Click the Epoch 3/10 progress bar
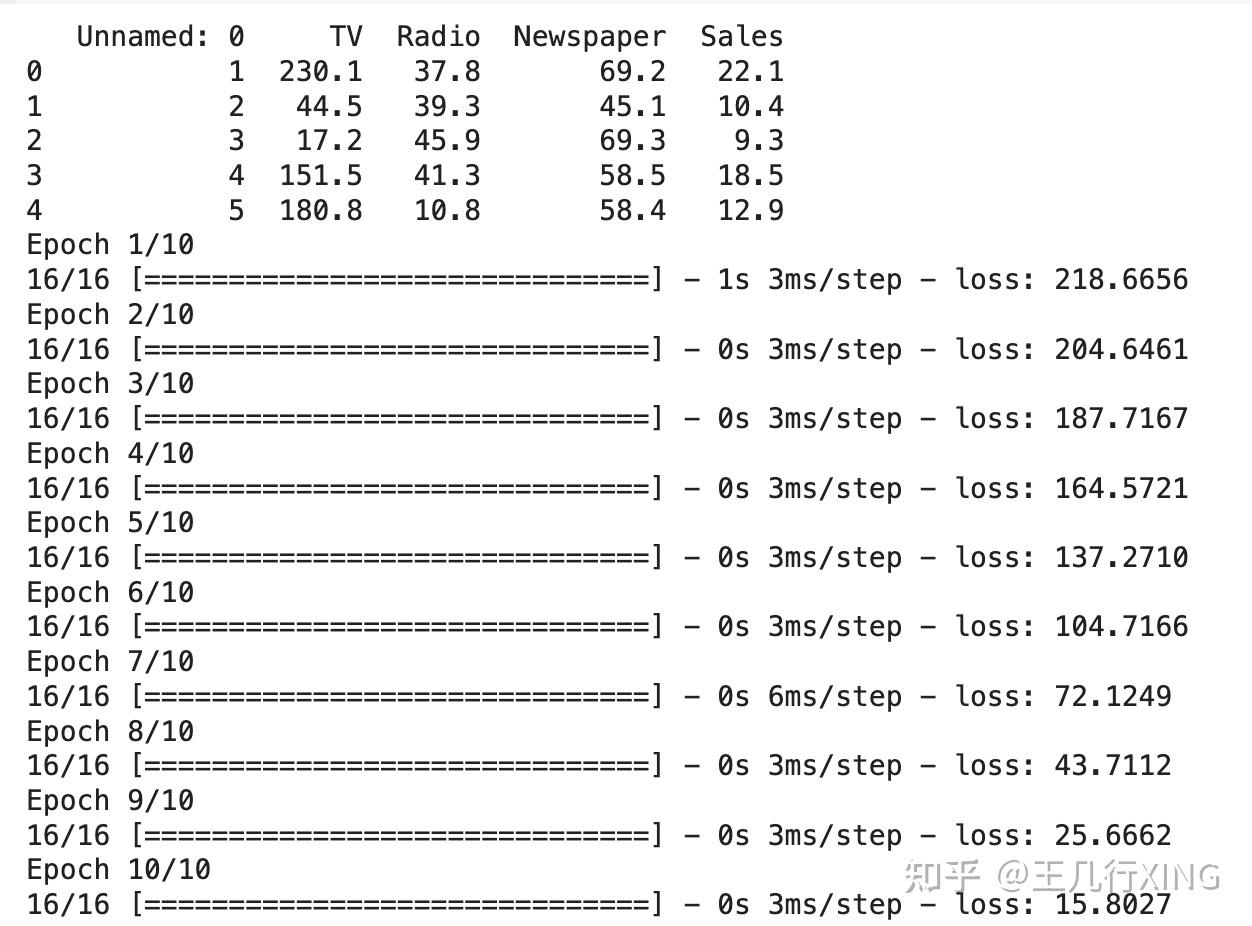The image size is (1252, 926). (396, 419)
